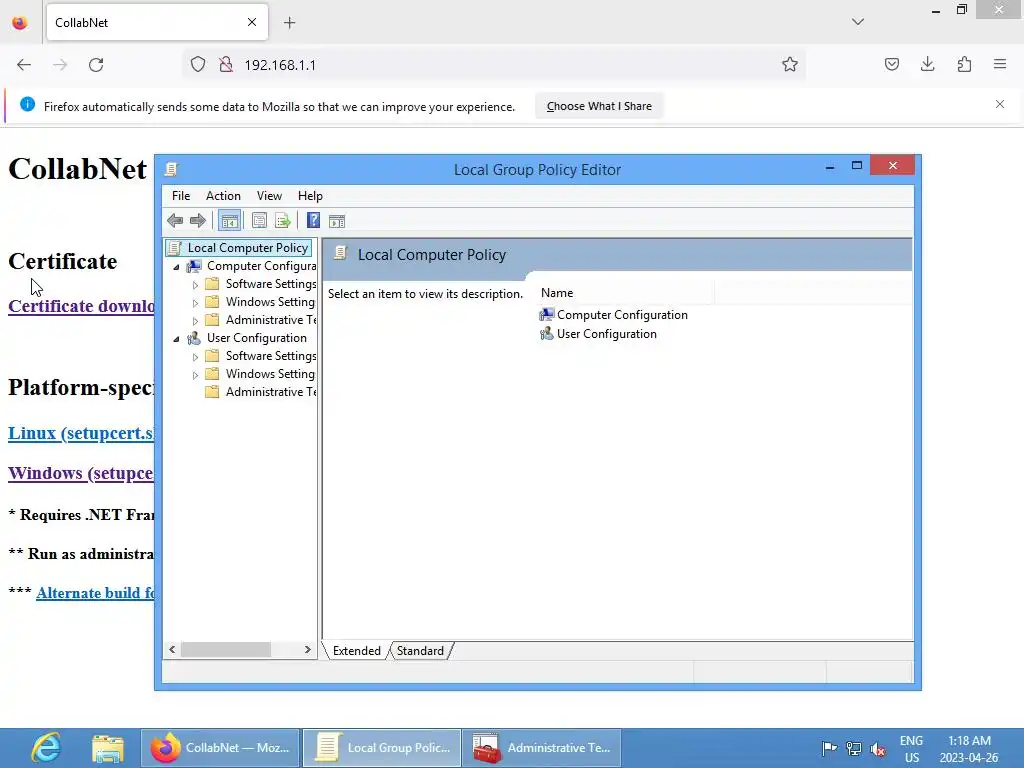Open the Firefox extensions icon
Screen dimensions: 1024x768
click(x=964, y=65)
